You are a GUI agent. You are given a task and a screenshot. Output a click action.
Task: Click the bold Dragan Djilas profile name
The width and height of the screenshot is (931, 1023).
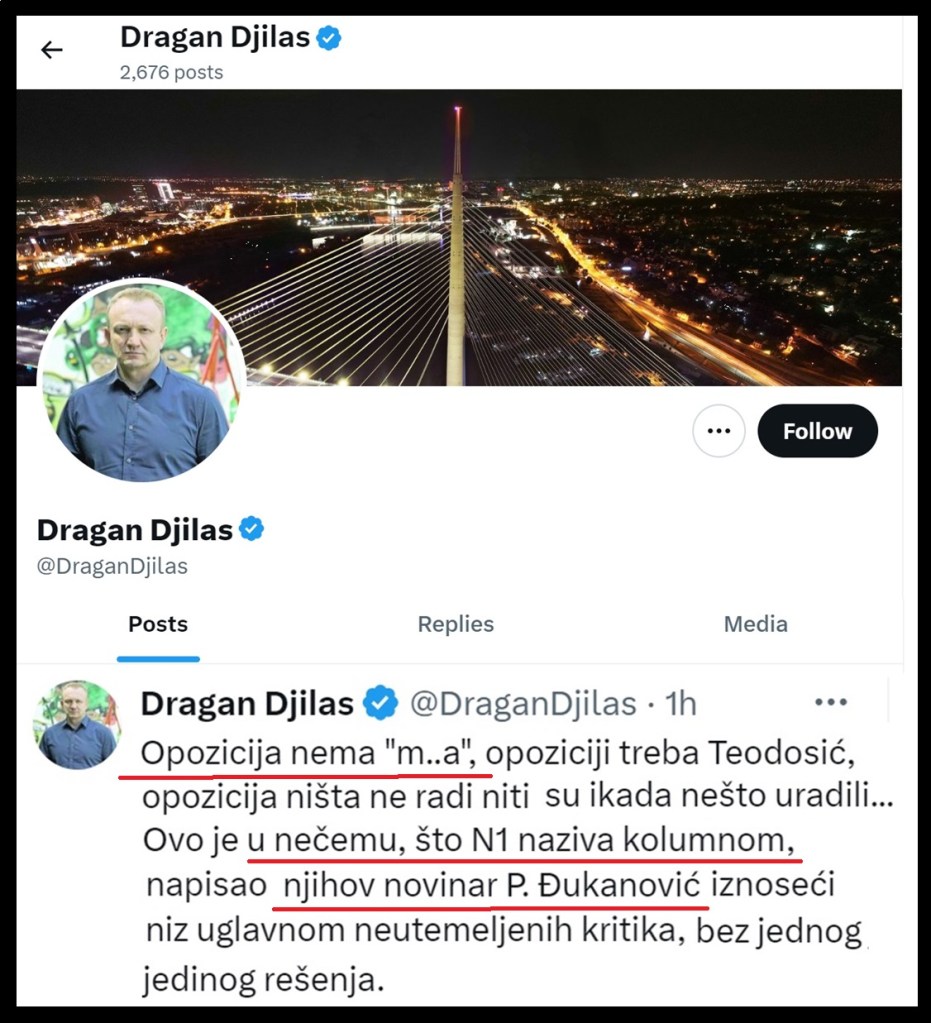tap(135, 530)
